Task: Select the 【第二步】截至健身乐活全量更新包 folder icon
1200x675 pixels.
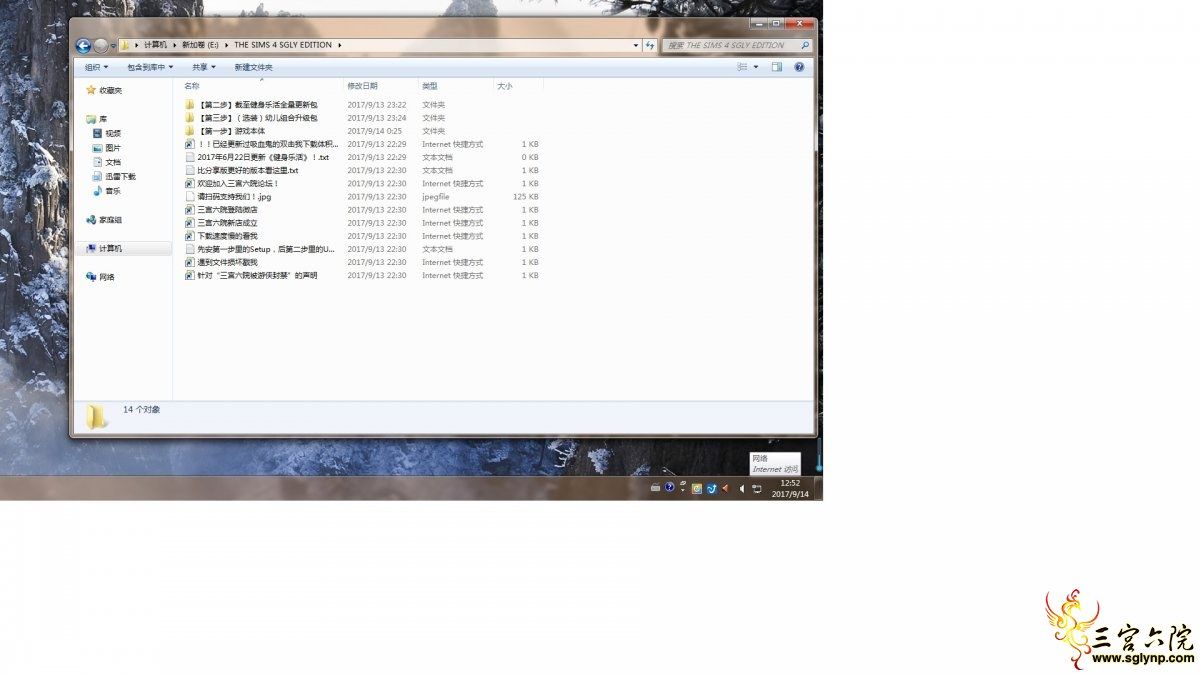Action: click(x=190, y=105)
